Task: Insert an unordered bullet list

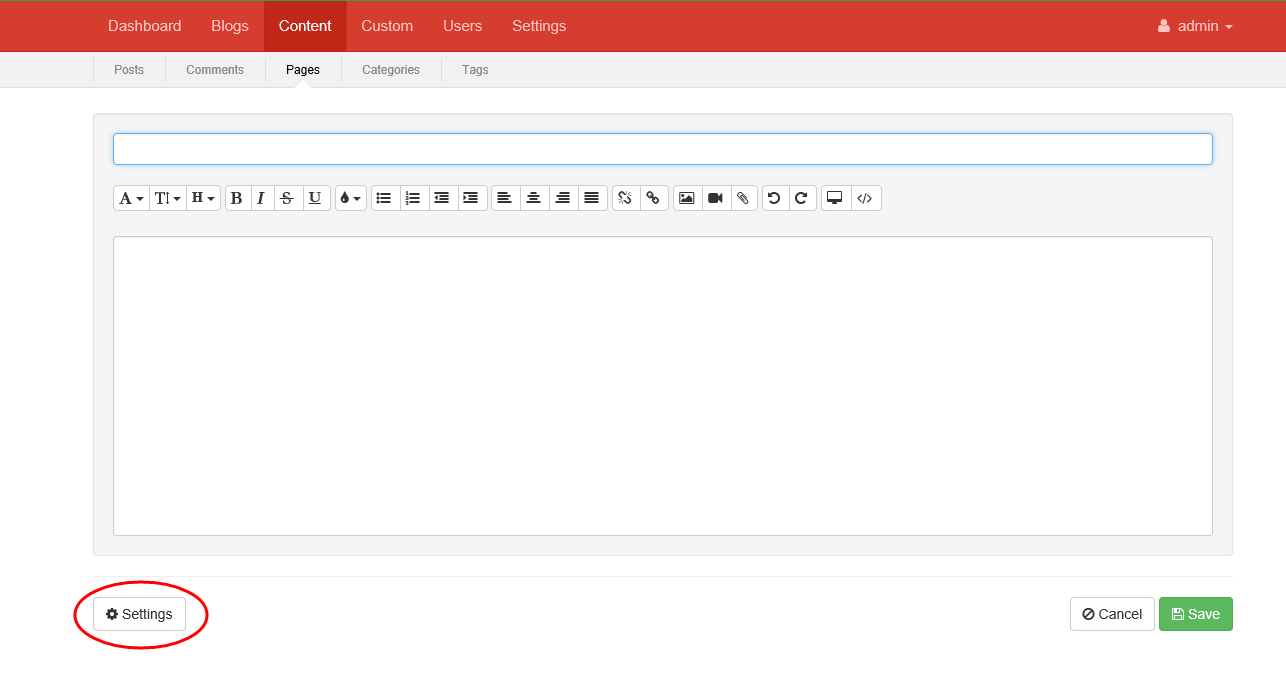Action: (384, 198)
